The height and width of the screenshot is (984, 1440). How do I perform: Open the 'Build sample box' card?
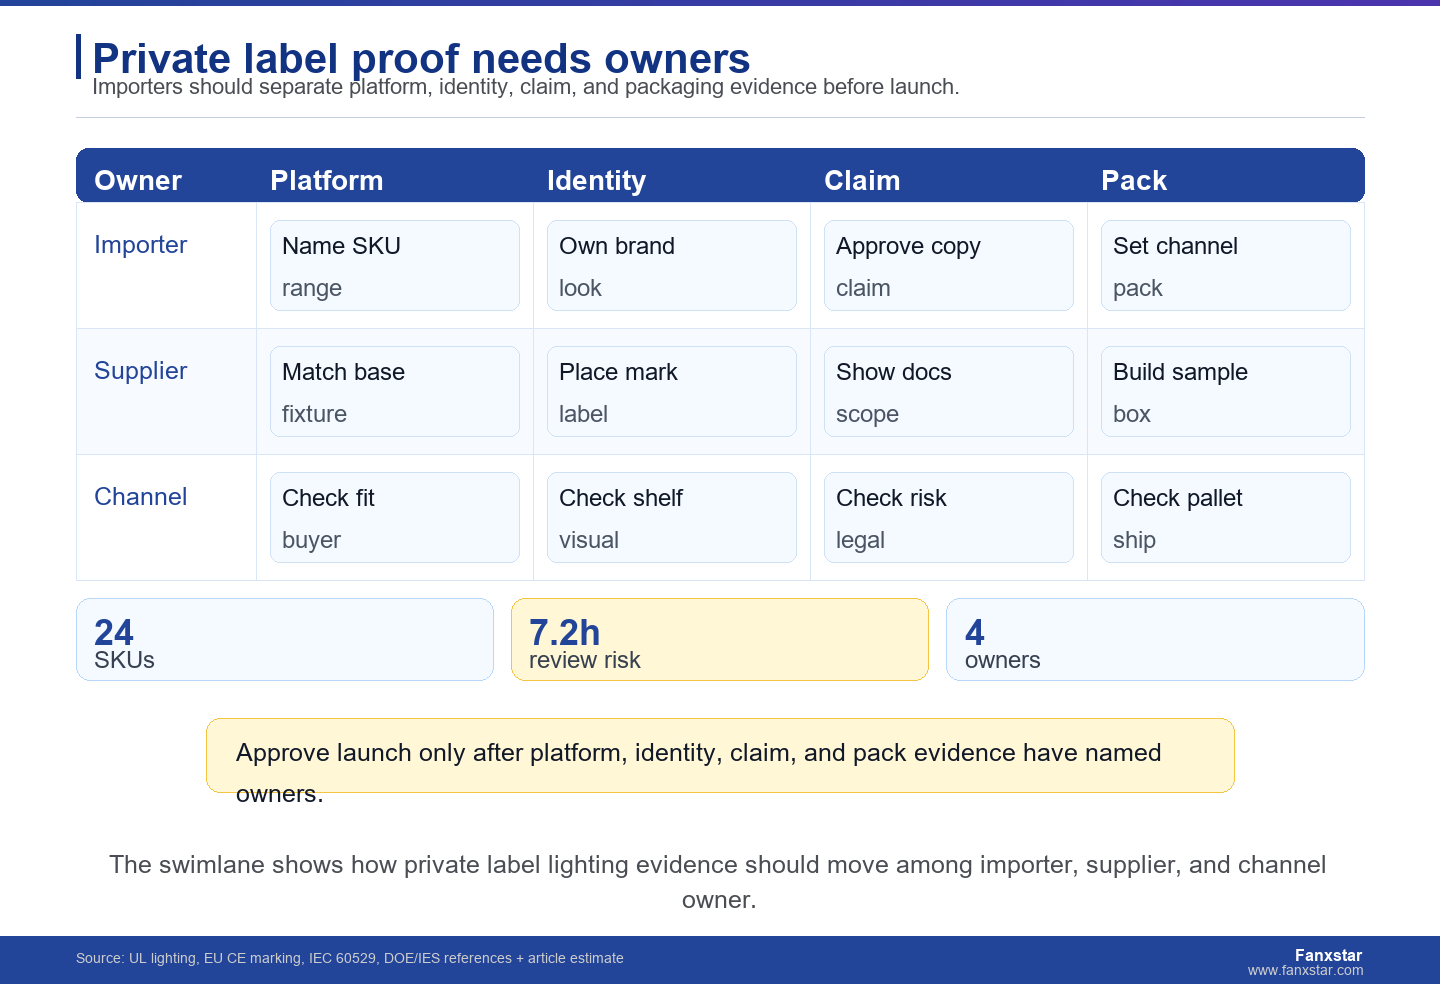[x=1226, y=392]
